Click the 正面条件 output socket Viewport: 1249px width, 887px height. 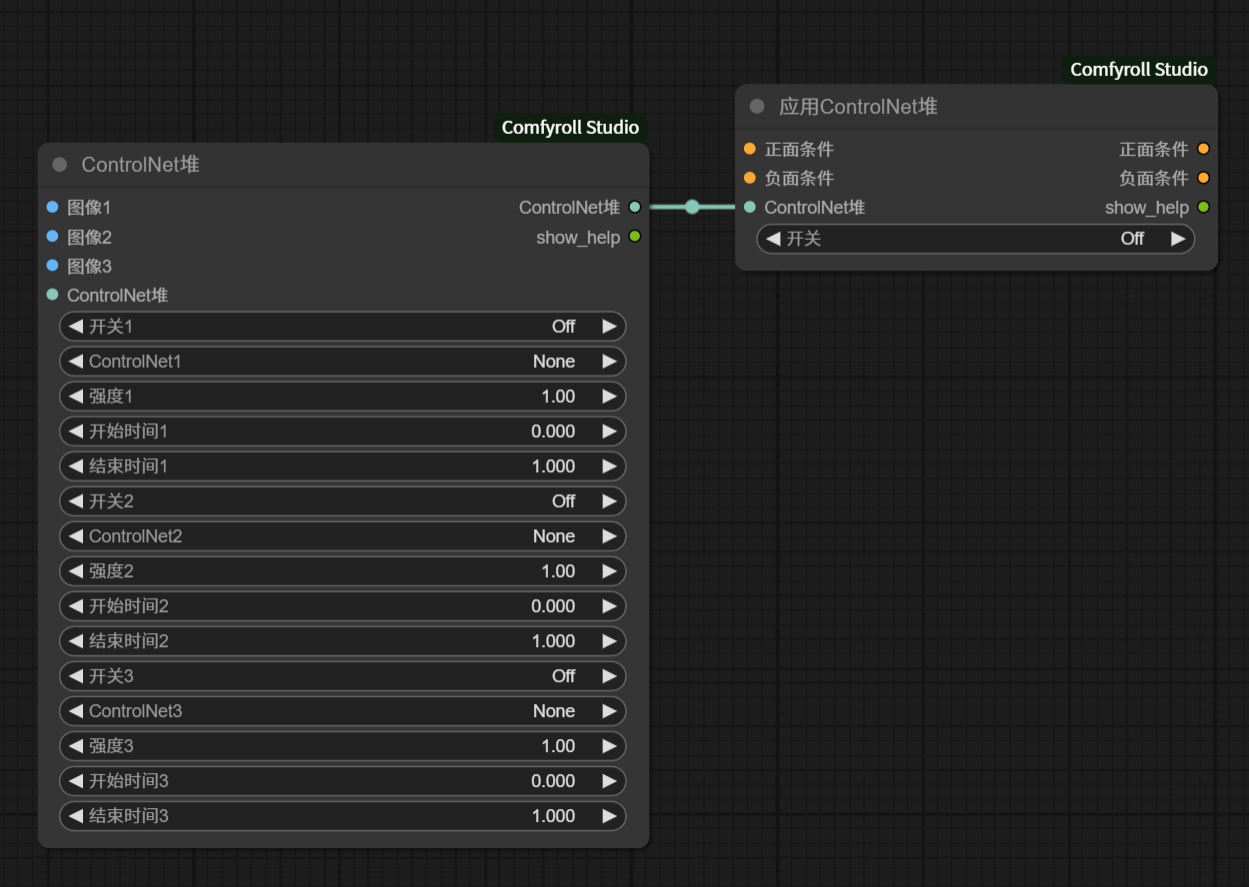[x=1203, y=149]
